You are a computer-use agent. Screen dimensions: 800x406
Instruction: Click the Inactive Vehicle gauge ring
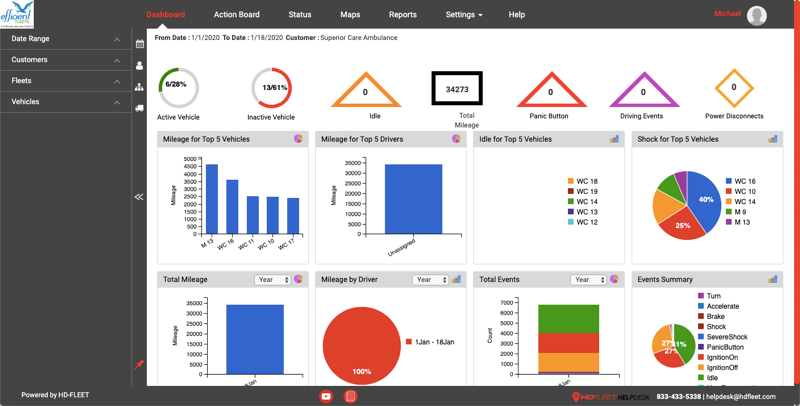(271, 88)
